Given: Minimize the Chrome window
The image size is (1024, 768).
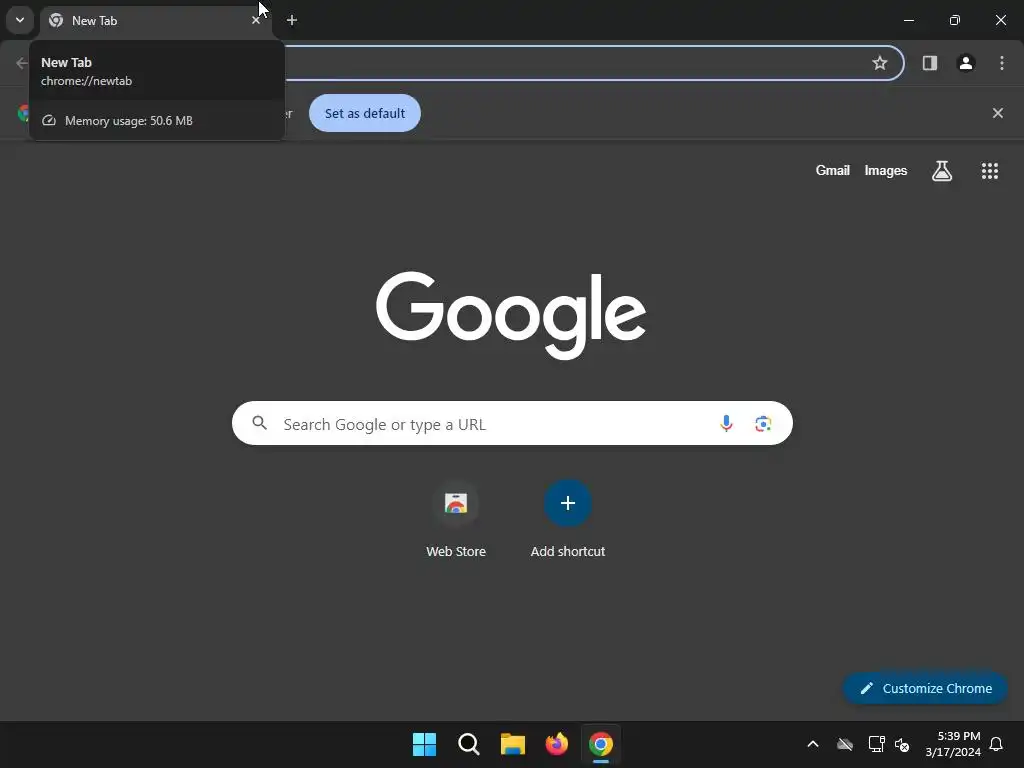Looking at the screenshot, I should pos(908,20).
